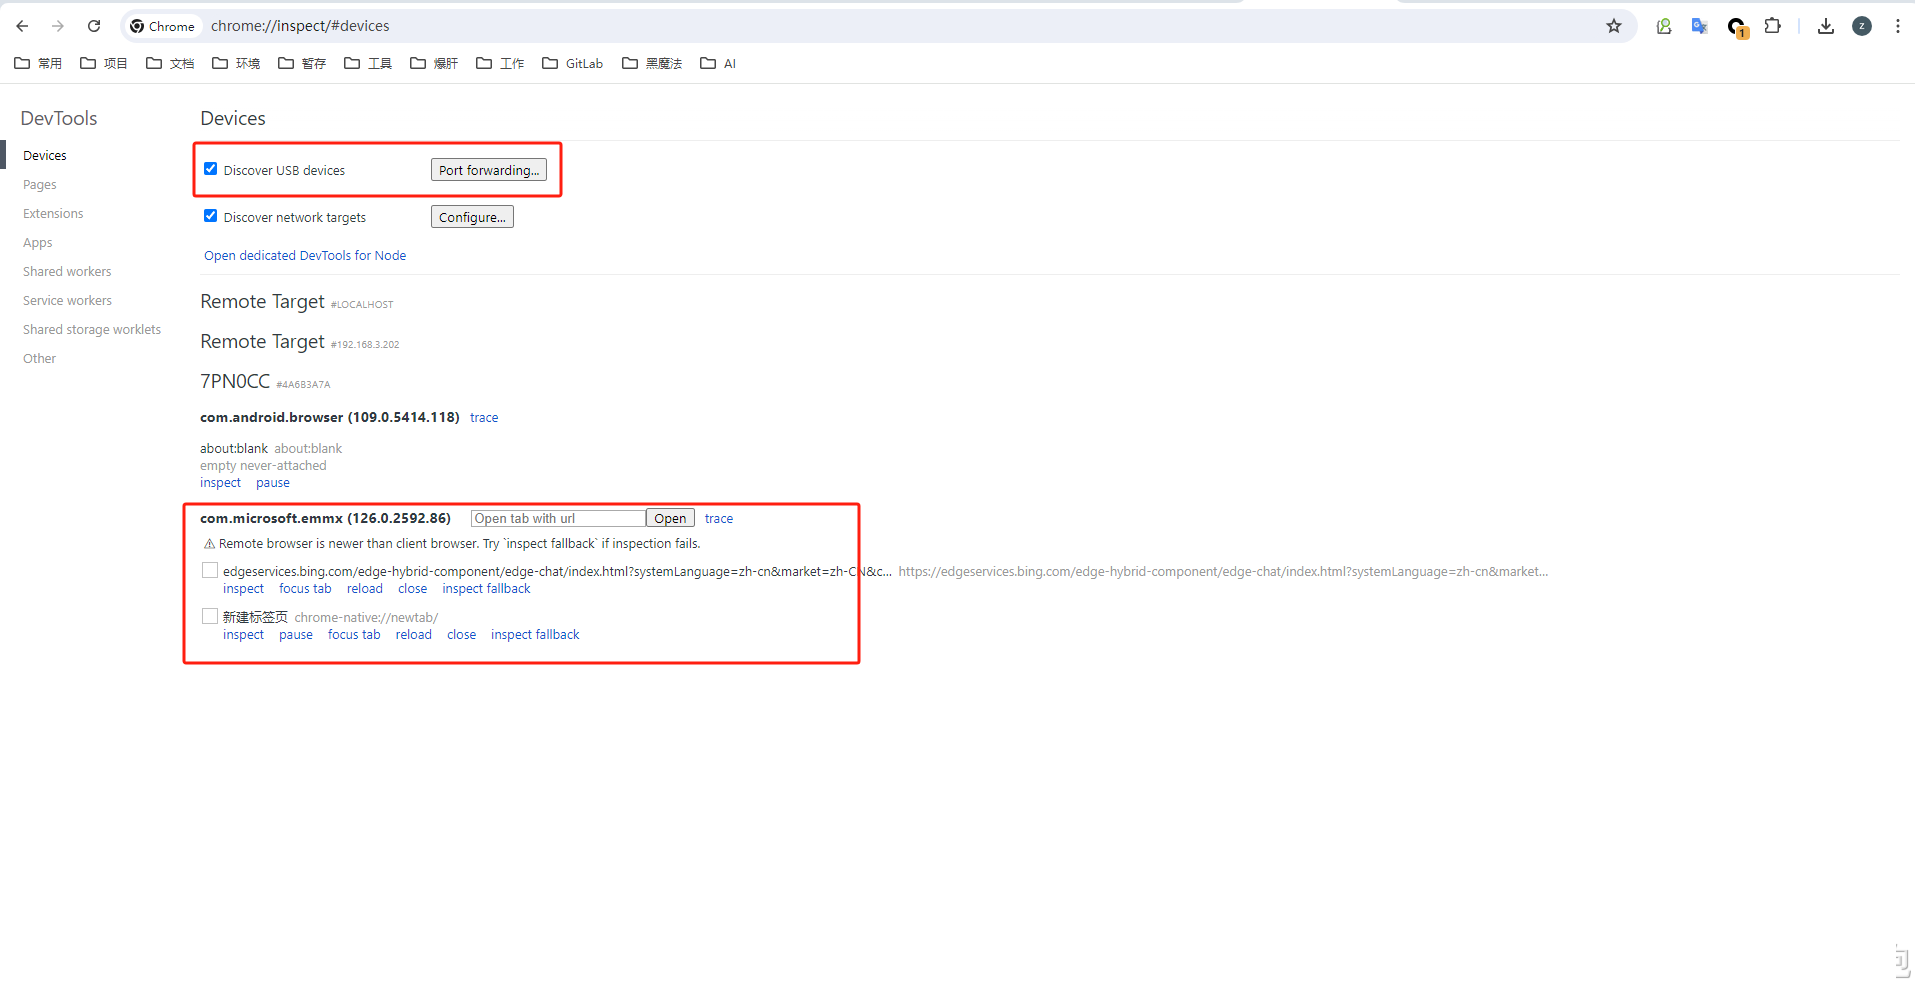Click the browser back arrow icon
This screenshot has width=1915, height=993.
22,26
